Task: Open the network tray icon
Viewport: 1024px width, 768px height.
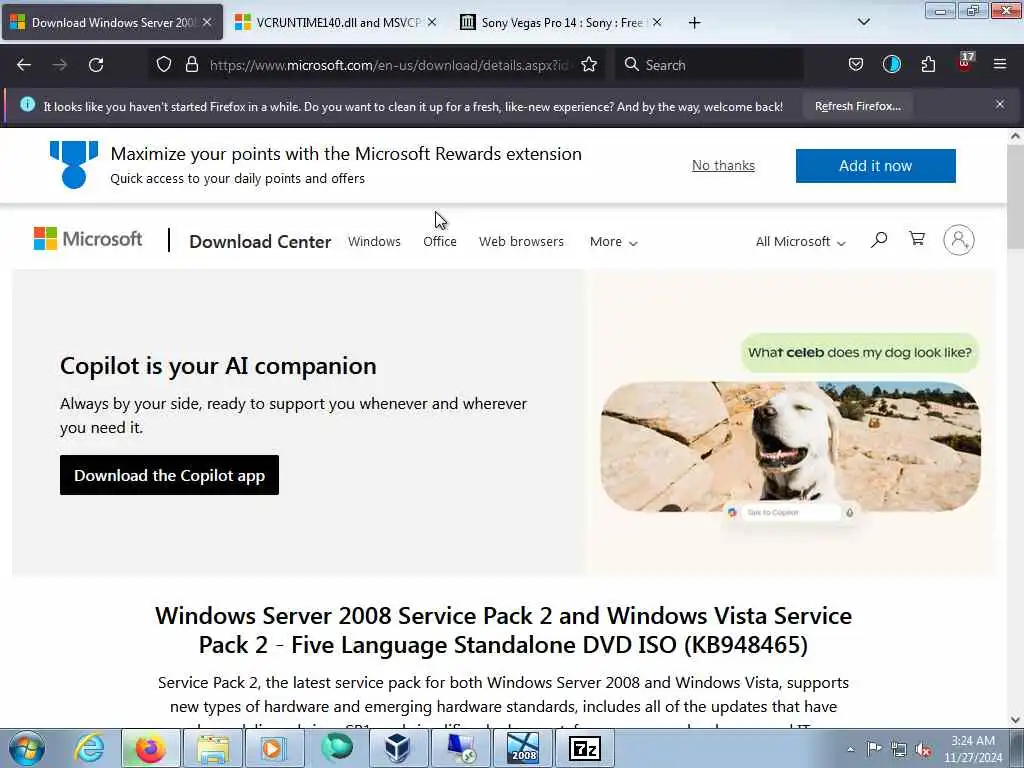Action: tap(899, 749)
